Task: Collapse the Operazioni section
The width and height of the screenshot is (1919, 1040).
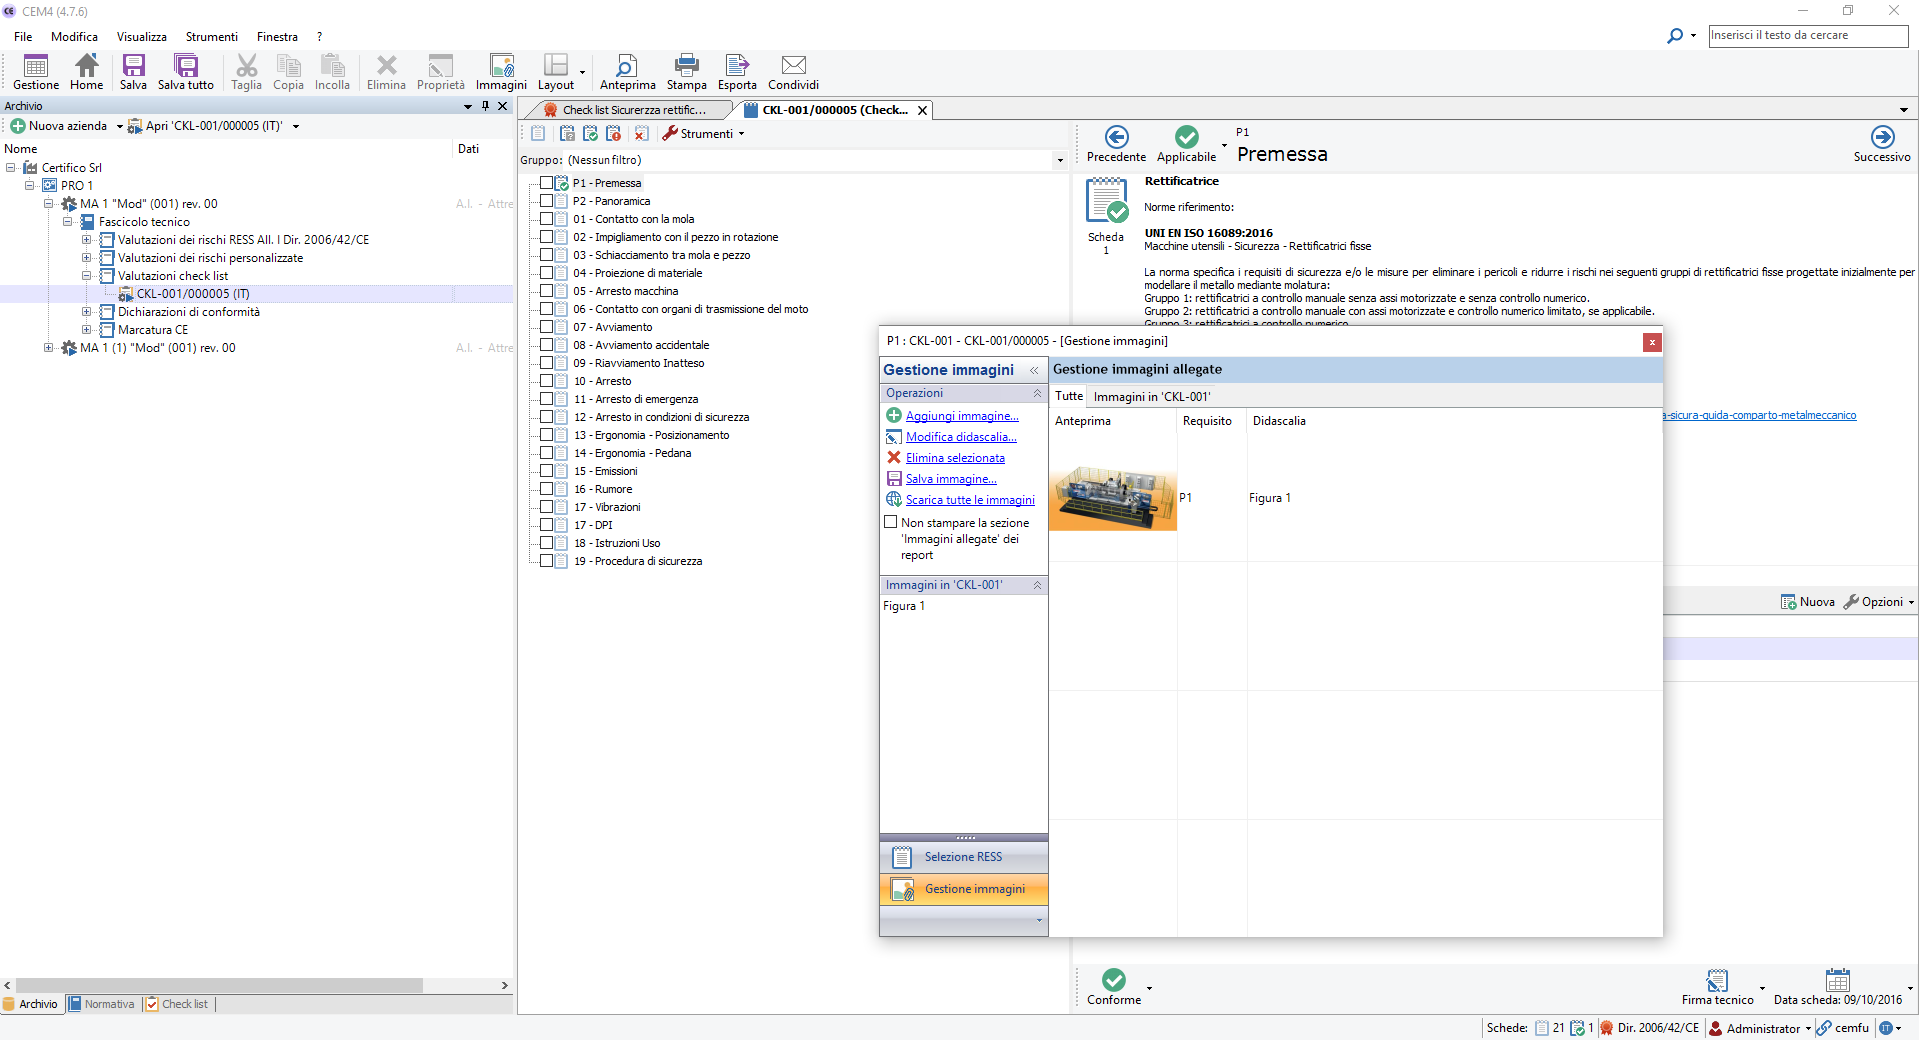Action: point(1037,393)
